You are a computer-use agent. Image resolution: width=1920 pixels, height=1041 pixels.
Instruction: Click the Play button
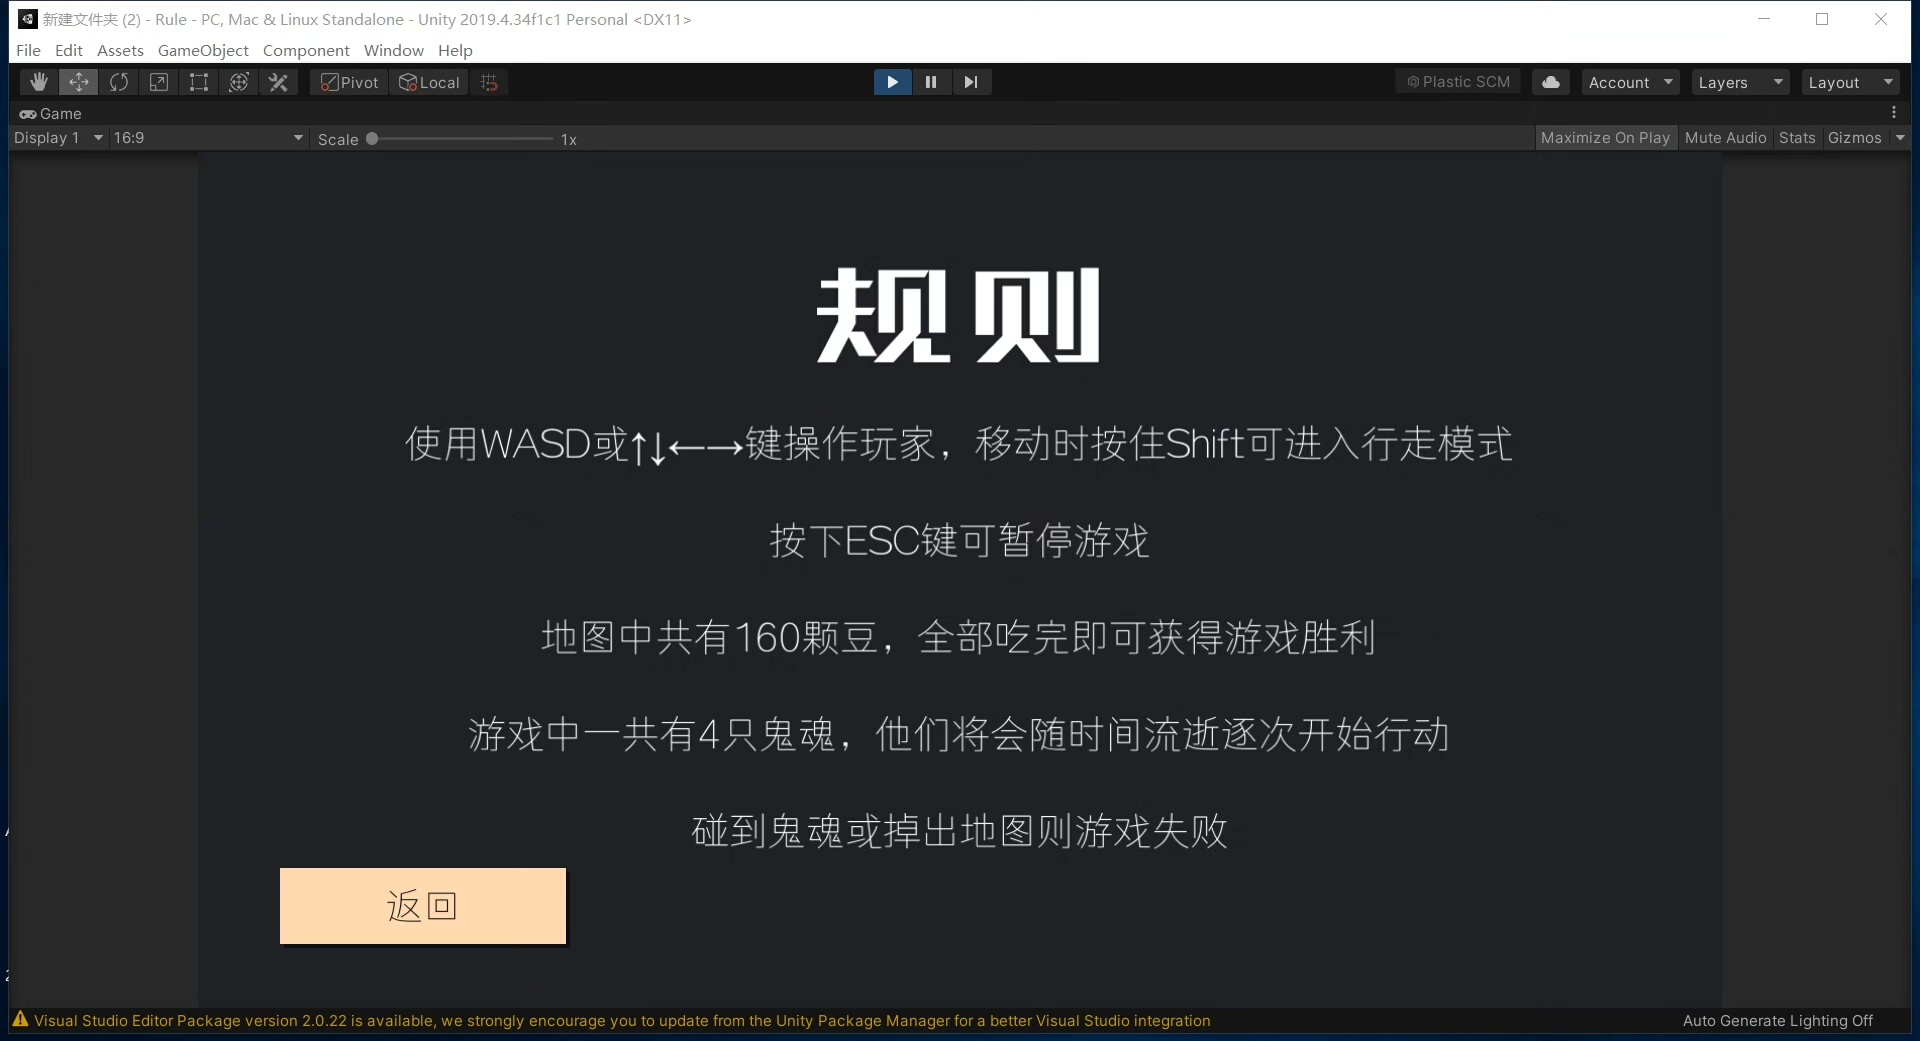coord(892,82)
